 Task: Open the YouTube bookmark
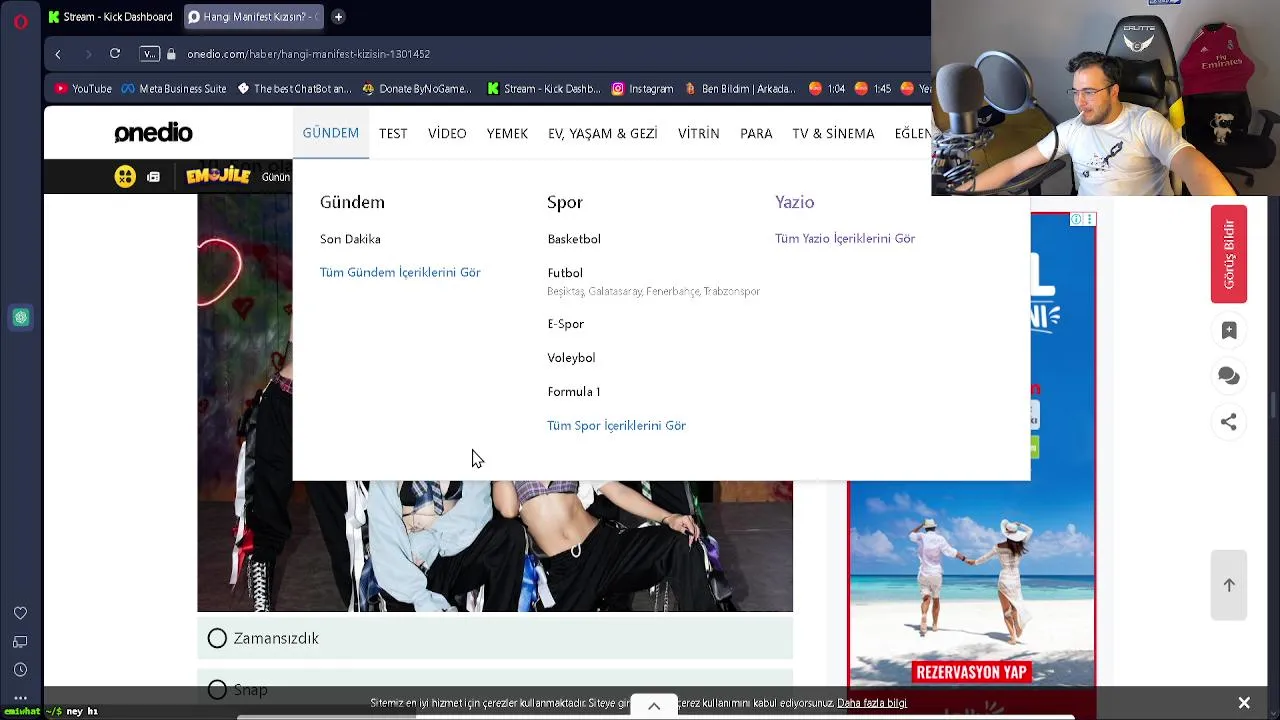pos(82,89)
